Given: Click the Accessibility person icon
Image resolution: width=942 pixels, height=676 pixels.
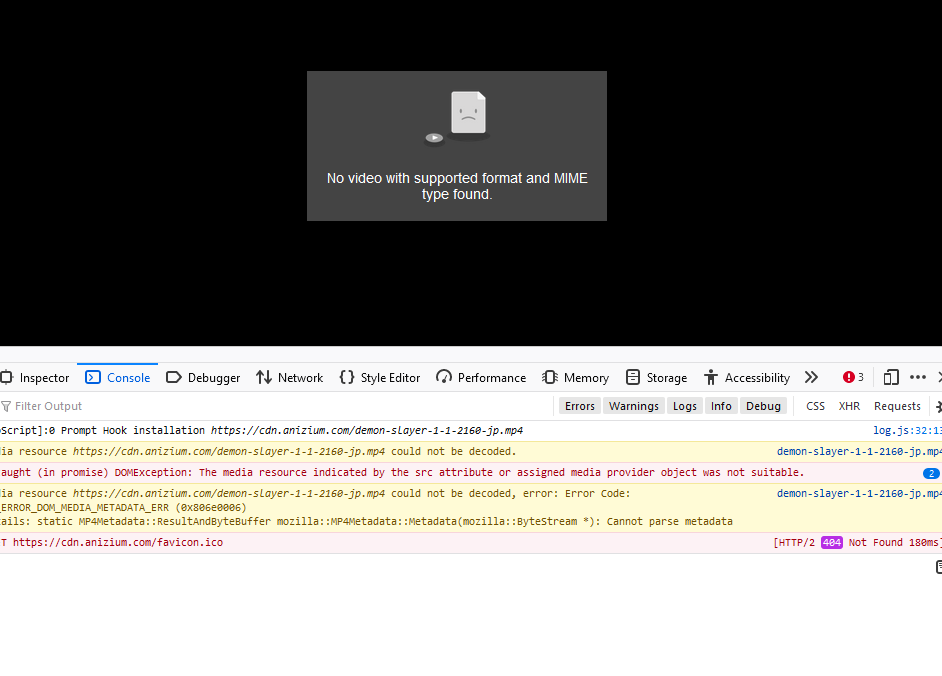Looking at the screenshot, I should tap(711, 377).
